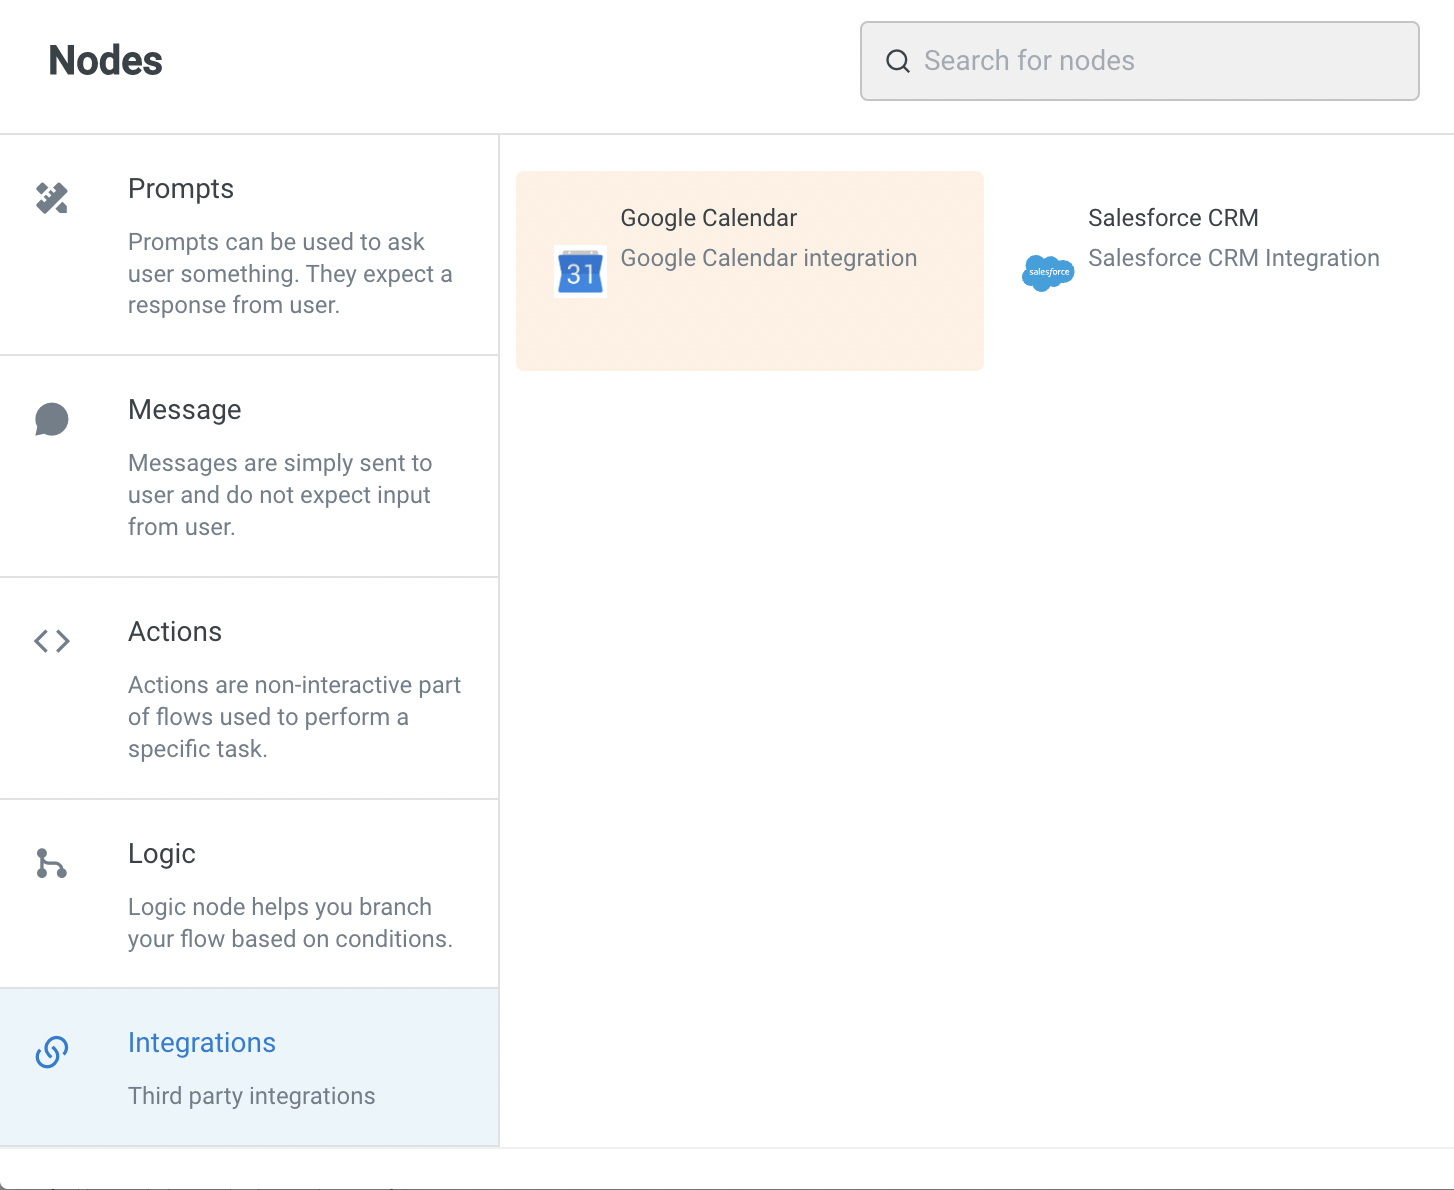The image size is (1454, 1190).
Task: Click the Salesforce cloud logo
Action: 1048,272
